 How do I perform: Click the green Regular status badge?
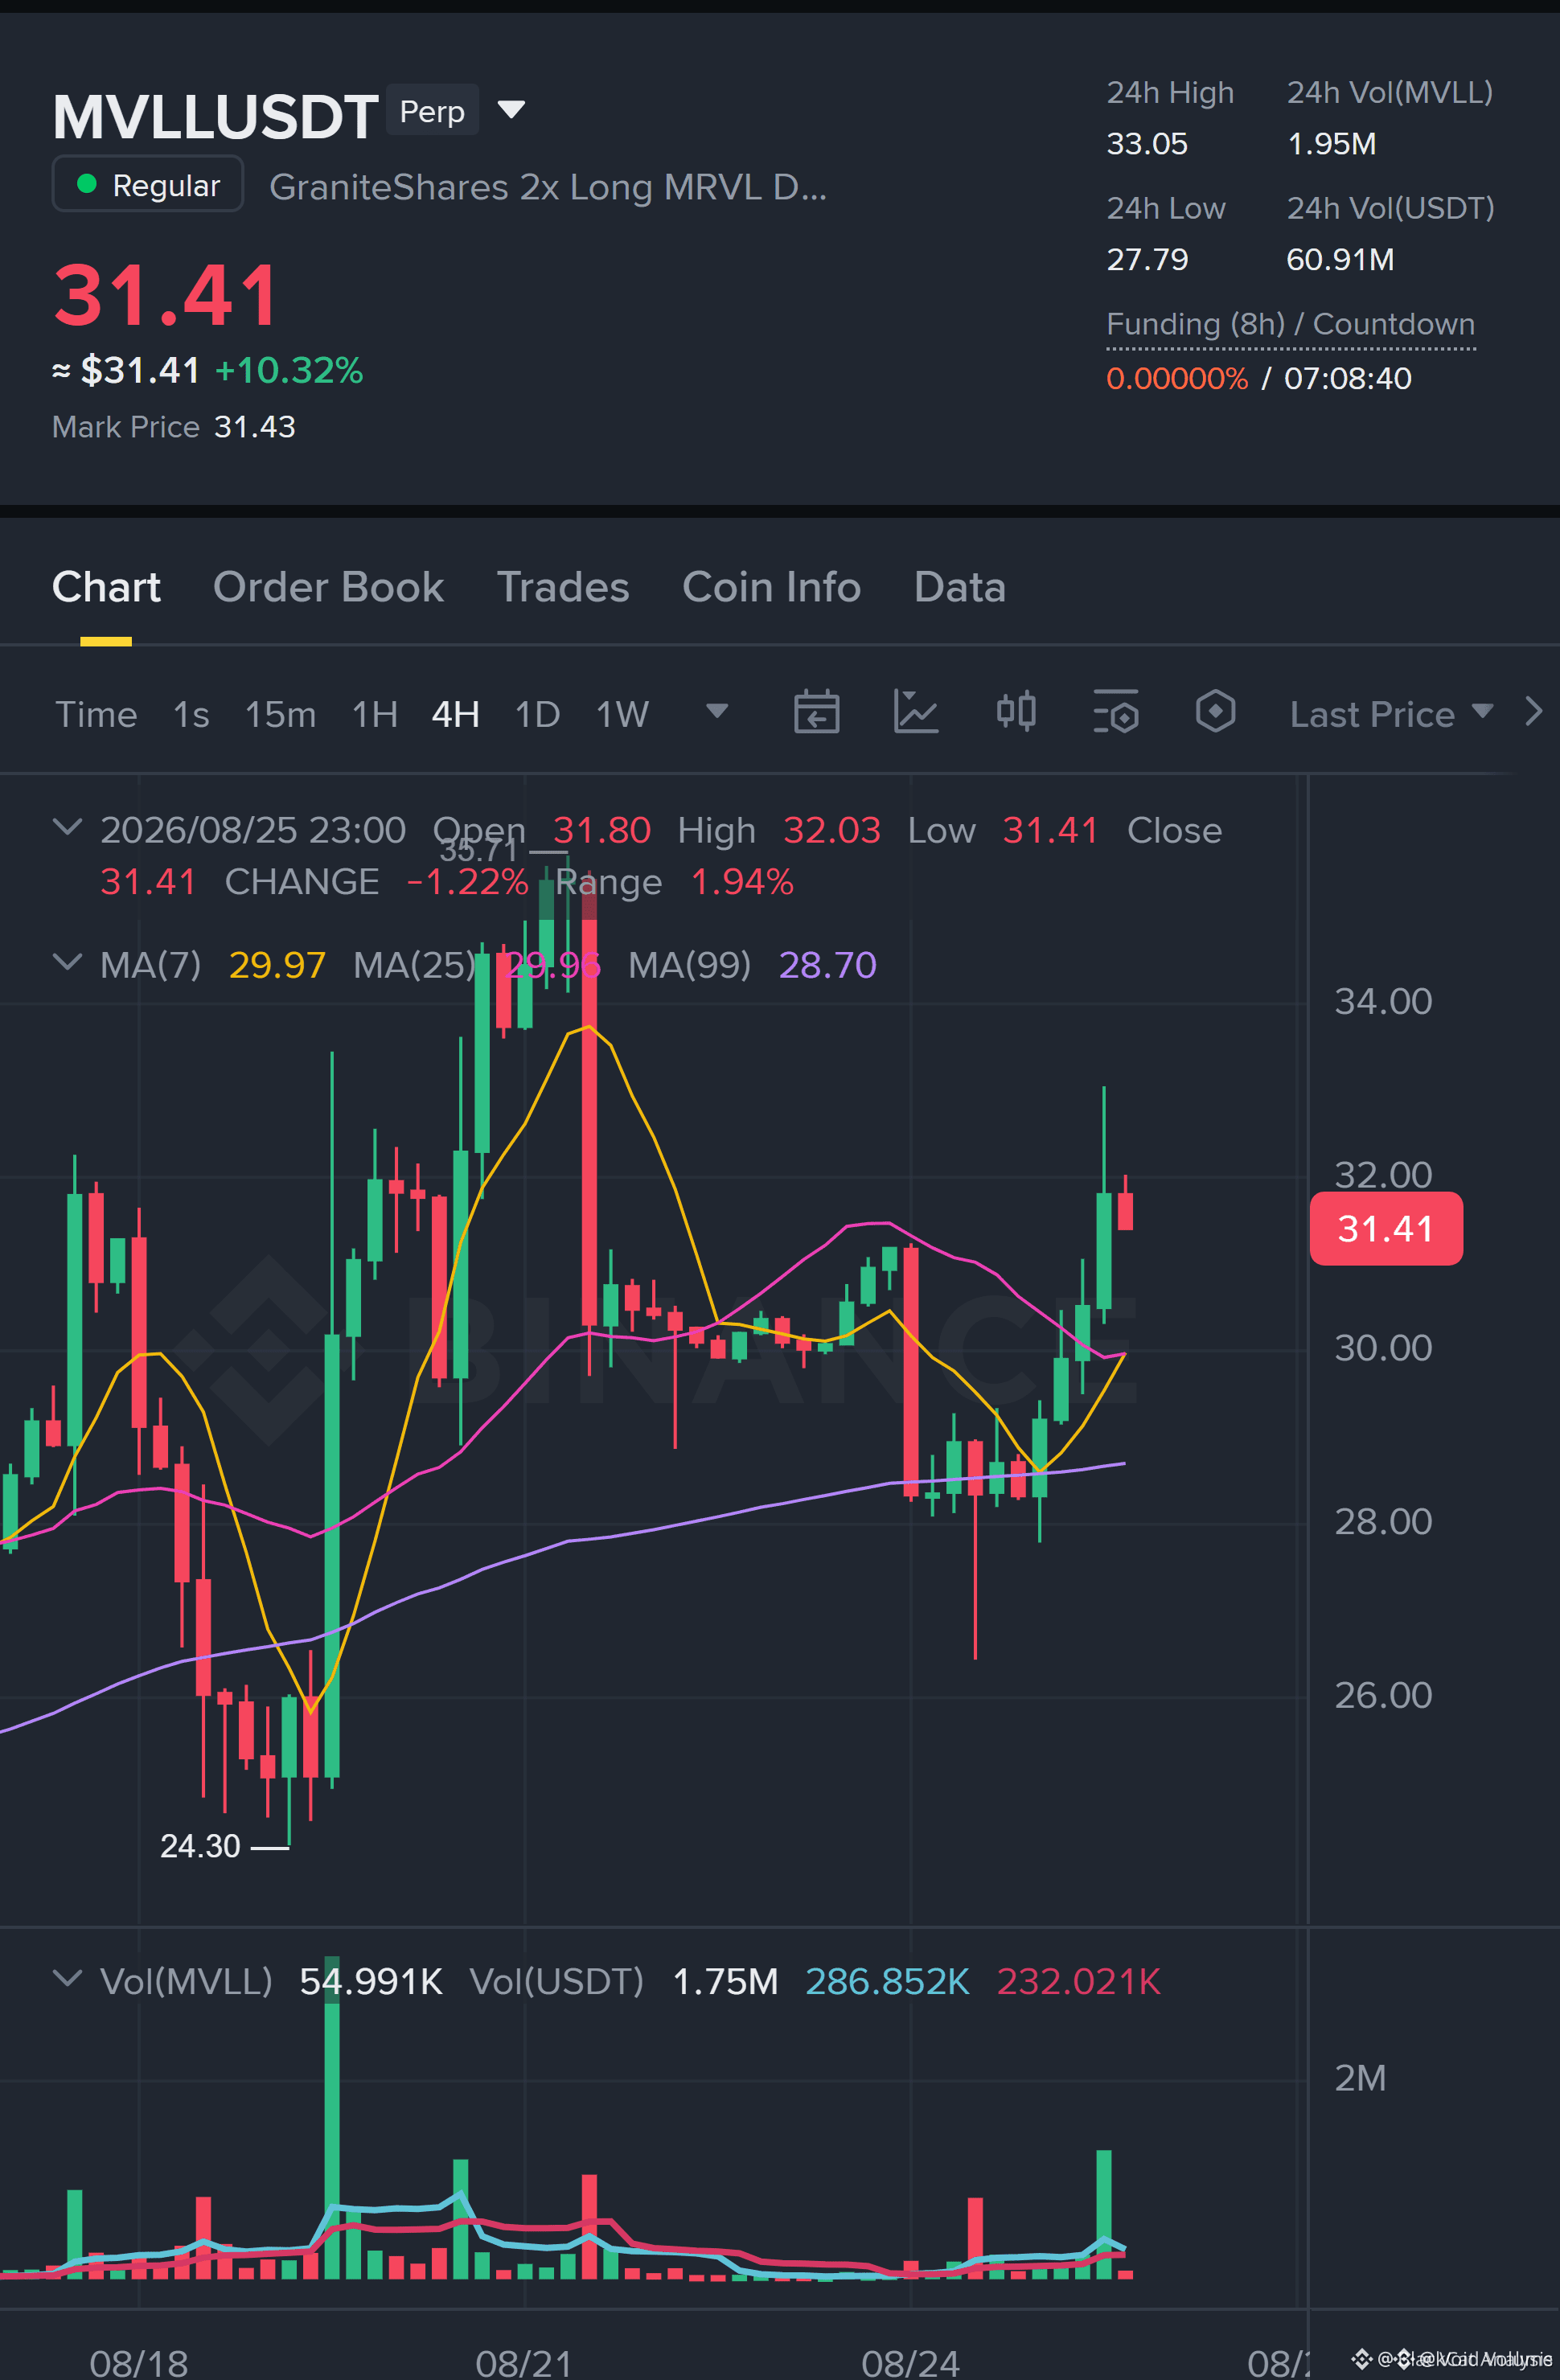click(148, 185)
